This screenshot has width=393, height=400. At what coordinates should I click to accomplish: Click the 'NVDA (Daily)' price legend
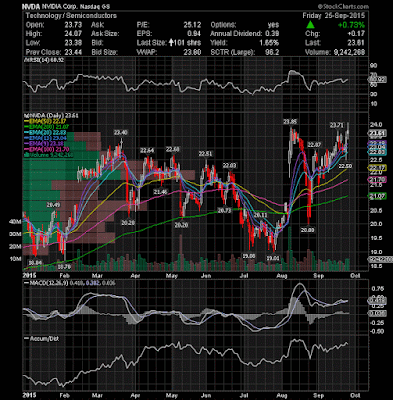click(x=51, y=115)
